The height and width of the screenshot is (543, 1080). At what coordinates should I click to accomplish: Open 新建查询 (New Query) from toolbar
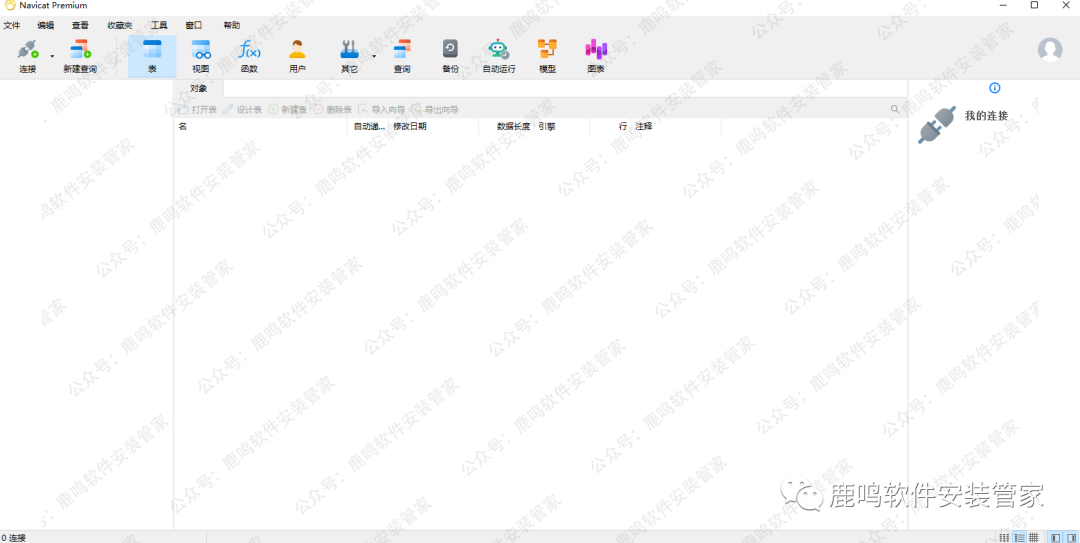tap(80, 54)
